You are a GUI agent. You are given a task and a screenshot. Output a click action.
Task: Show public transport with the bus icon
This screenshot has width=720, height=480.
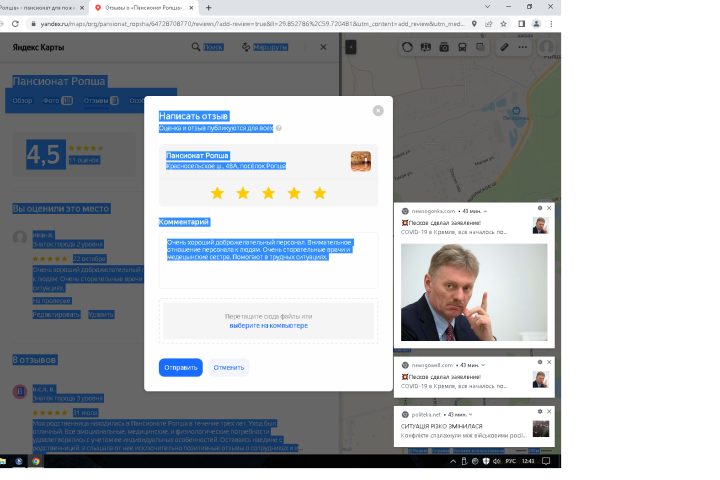(462, 47)
